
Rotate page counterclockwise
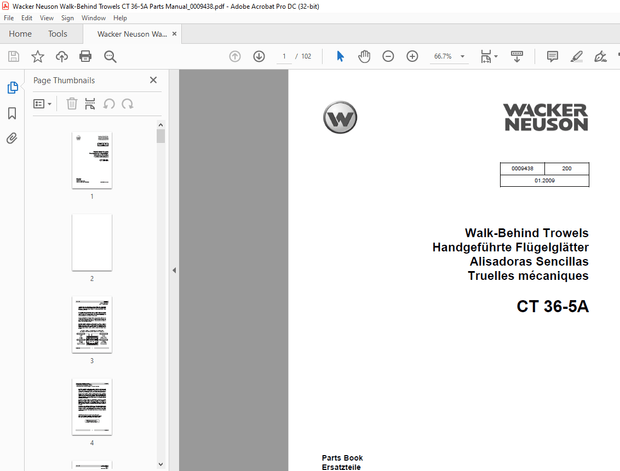tap(109, 104)
